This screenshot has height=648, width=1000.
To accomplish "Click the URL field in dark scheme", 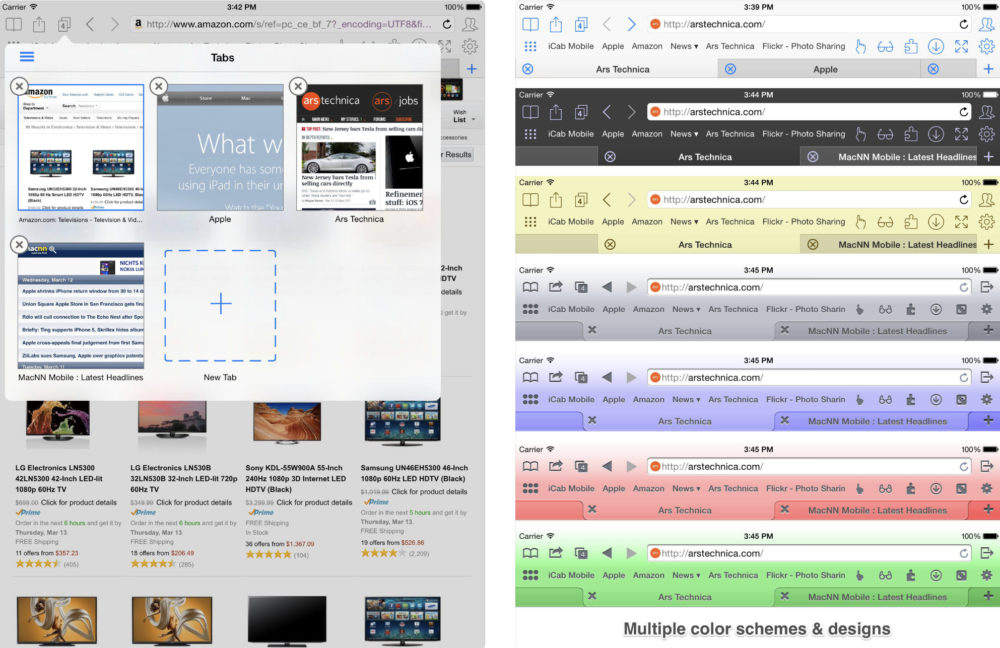I will [809, 112].
